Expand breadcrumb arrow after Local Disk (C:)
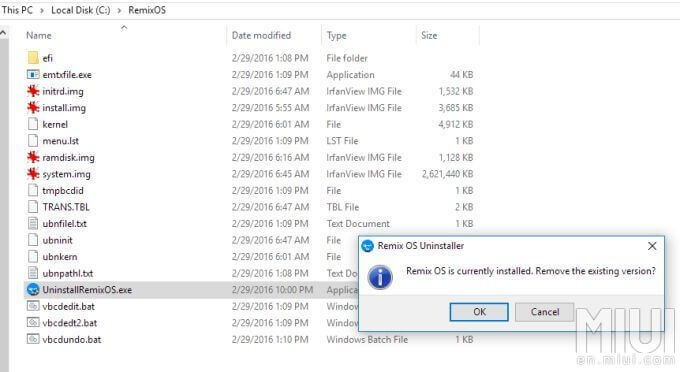Viewport: 680px width, 372px height. (x=119, y=10)
